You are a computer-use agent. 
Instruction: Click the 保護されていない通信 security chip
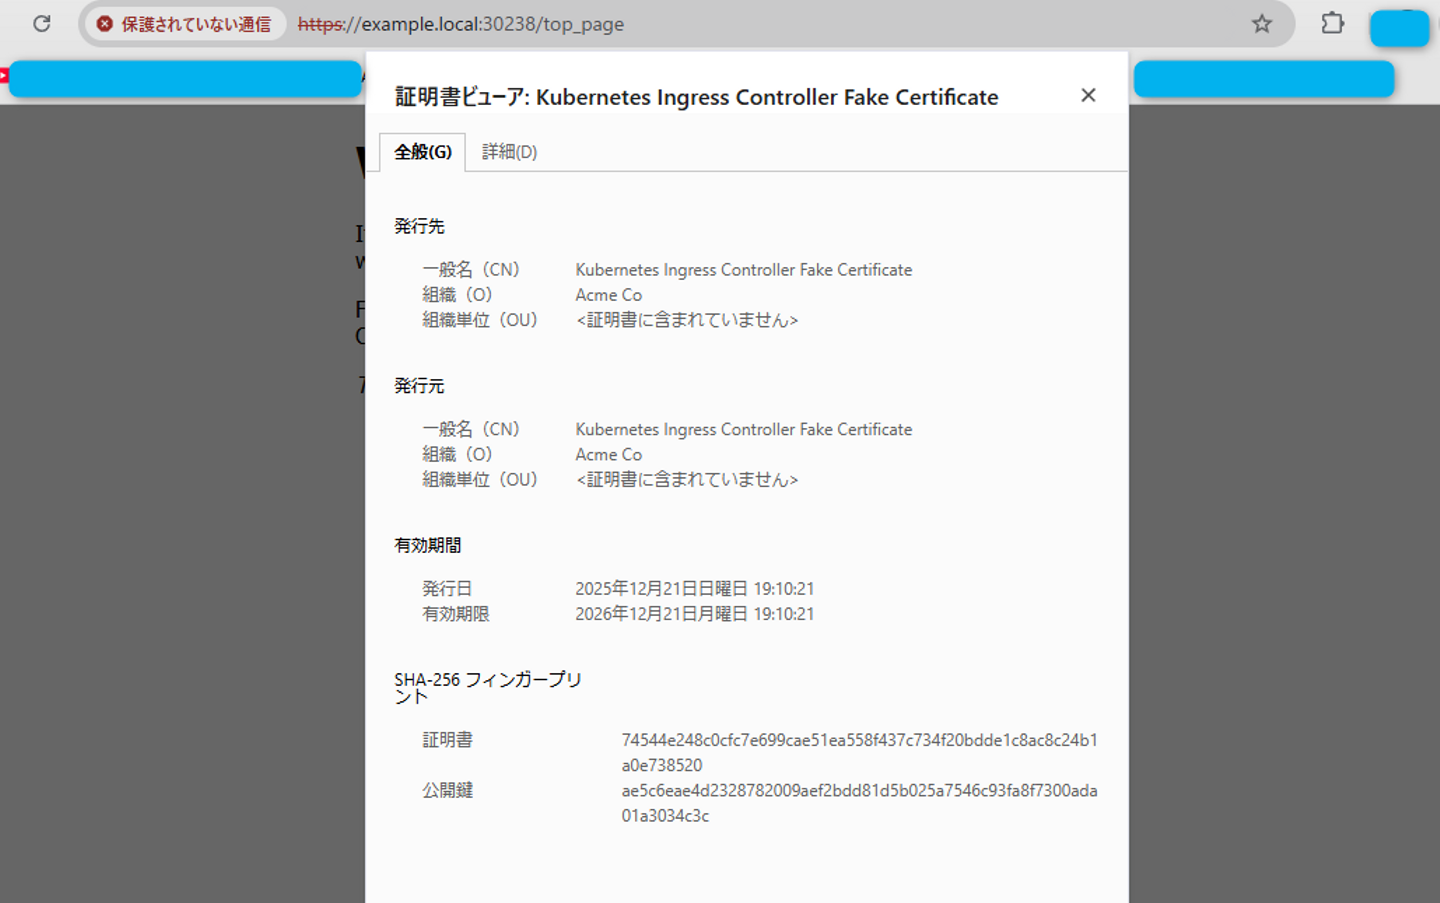click(185, 24)
